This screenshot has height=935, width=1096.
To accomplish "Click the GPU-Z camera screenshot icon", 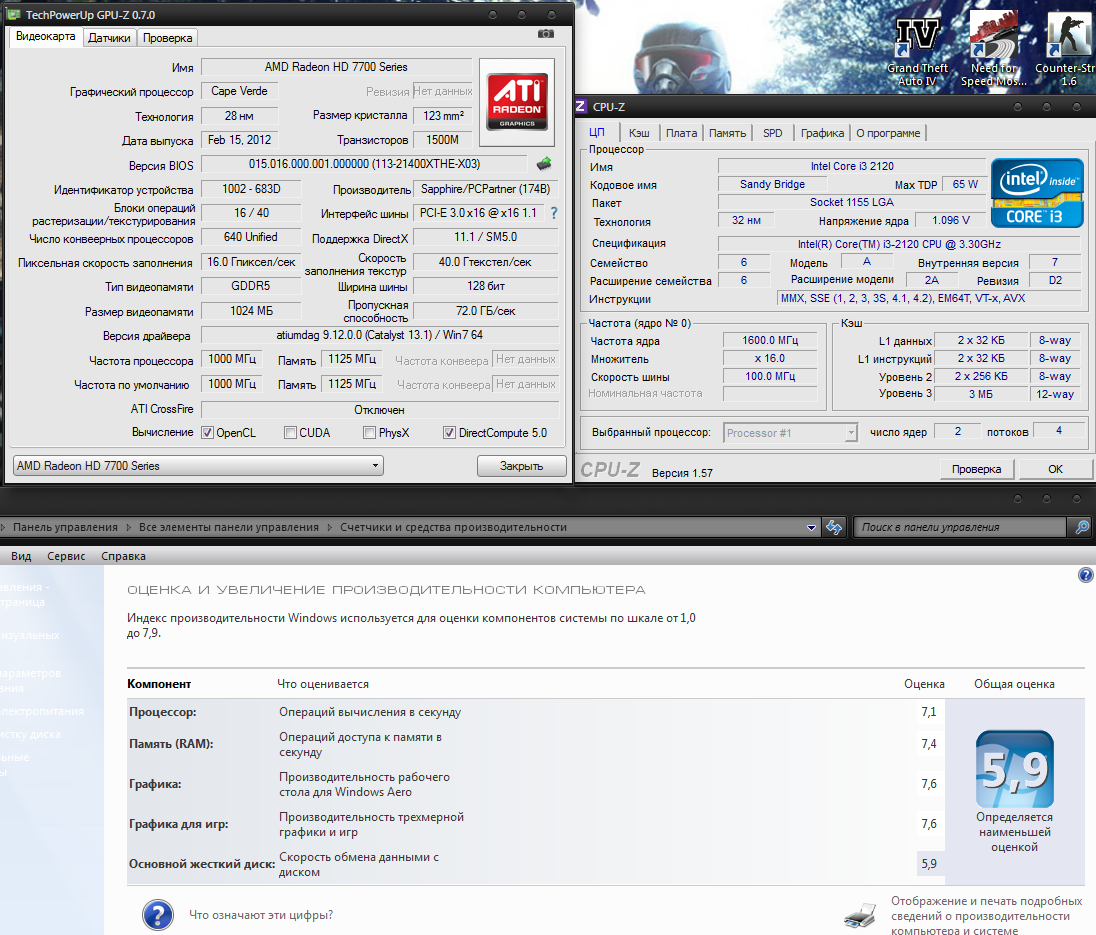I will coord(546,34).
